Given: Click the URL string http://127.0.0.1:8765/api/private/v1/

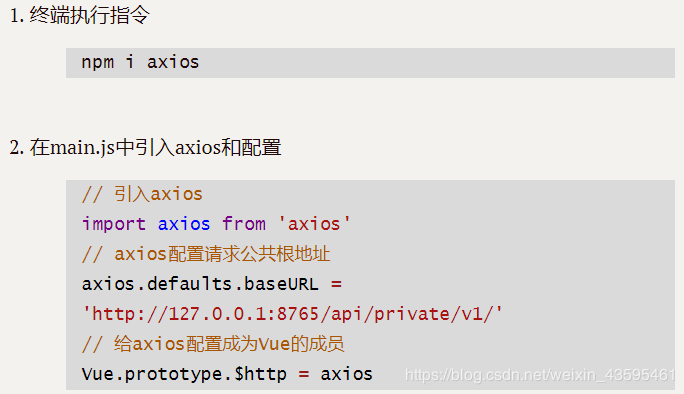Looking at the screenshot, I should pos(292,314).
